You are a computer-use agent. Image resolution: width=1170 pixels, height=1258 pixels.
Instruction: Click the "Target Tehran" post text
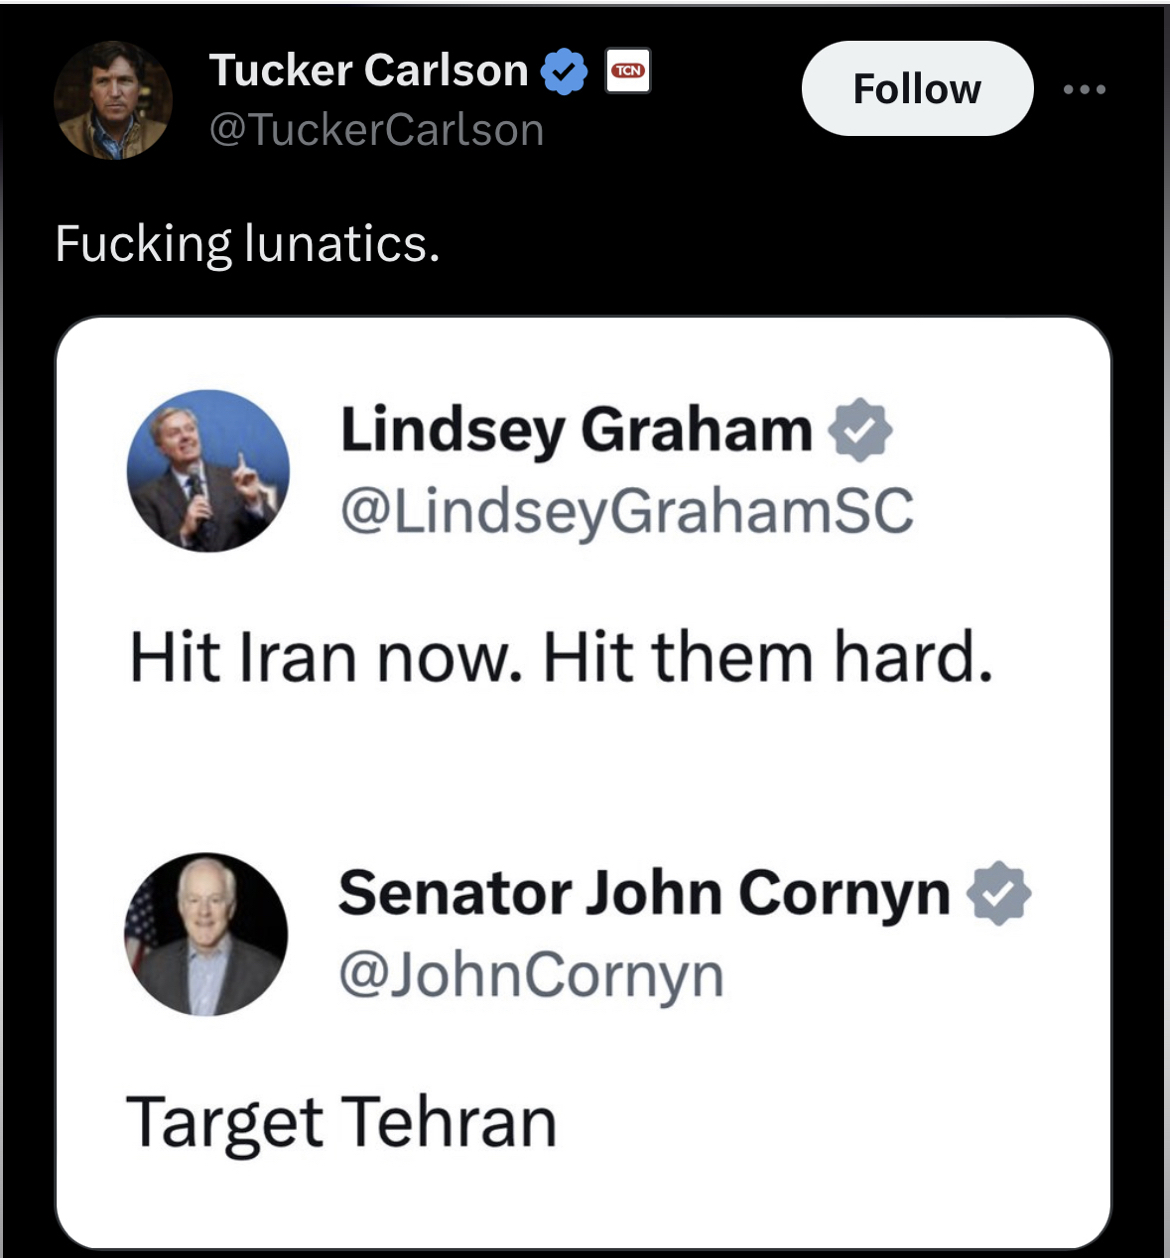point(341,1122)
